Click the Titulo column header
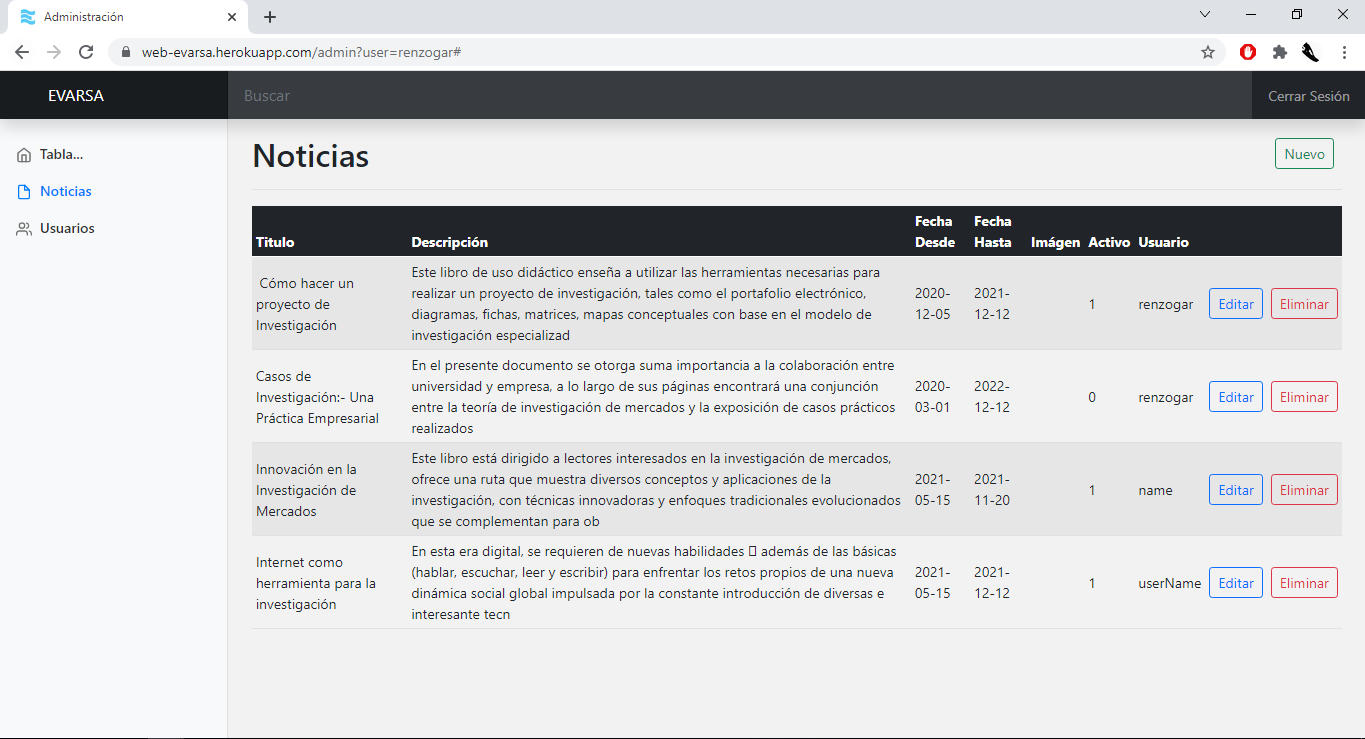 pos(275,242)
